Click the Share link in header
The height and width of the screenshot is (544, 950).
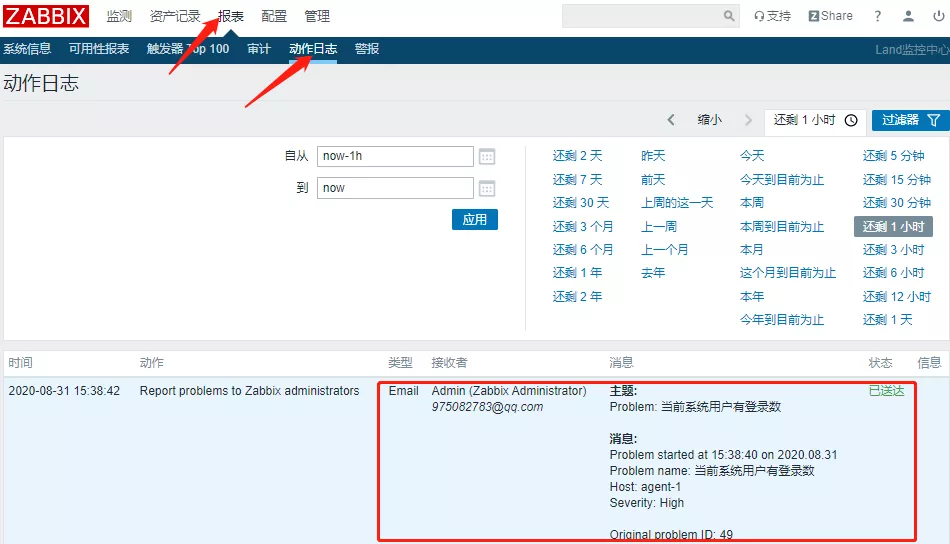pyautogui.click(x=831, y=16)
